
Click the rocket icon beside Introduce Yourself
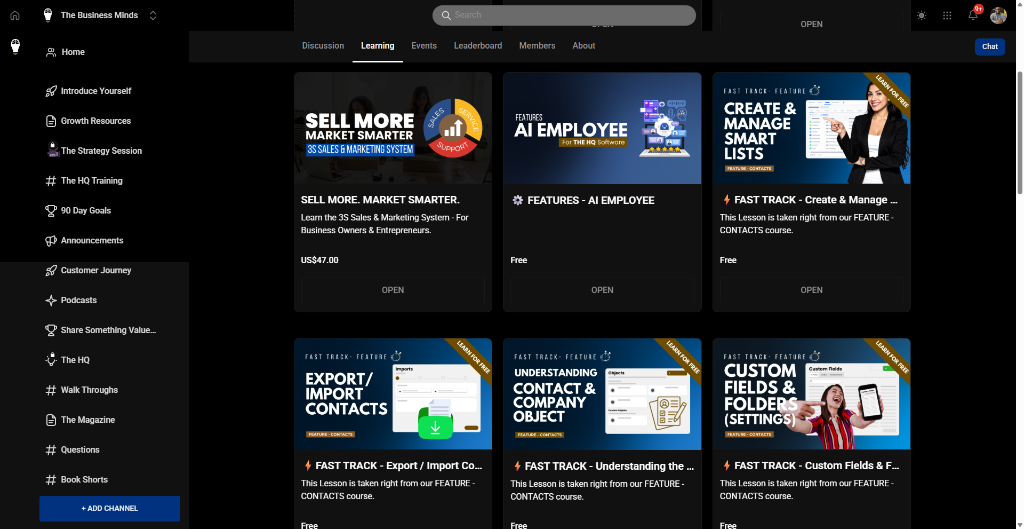tap(51, 91)
